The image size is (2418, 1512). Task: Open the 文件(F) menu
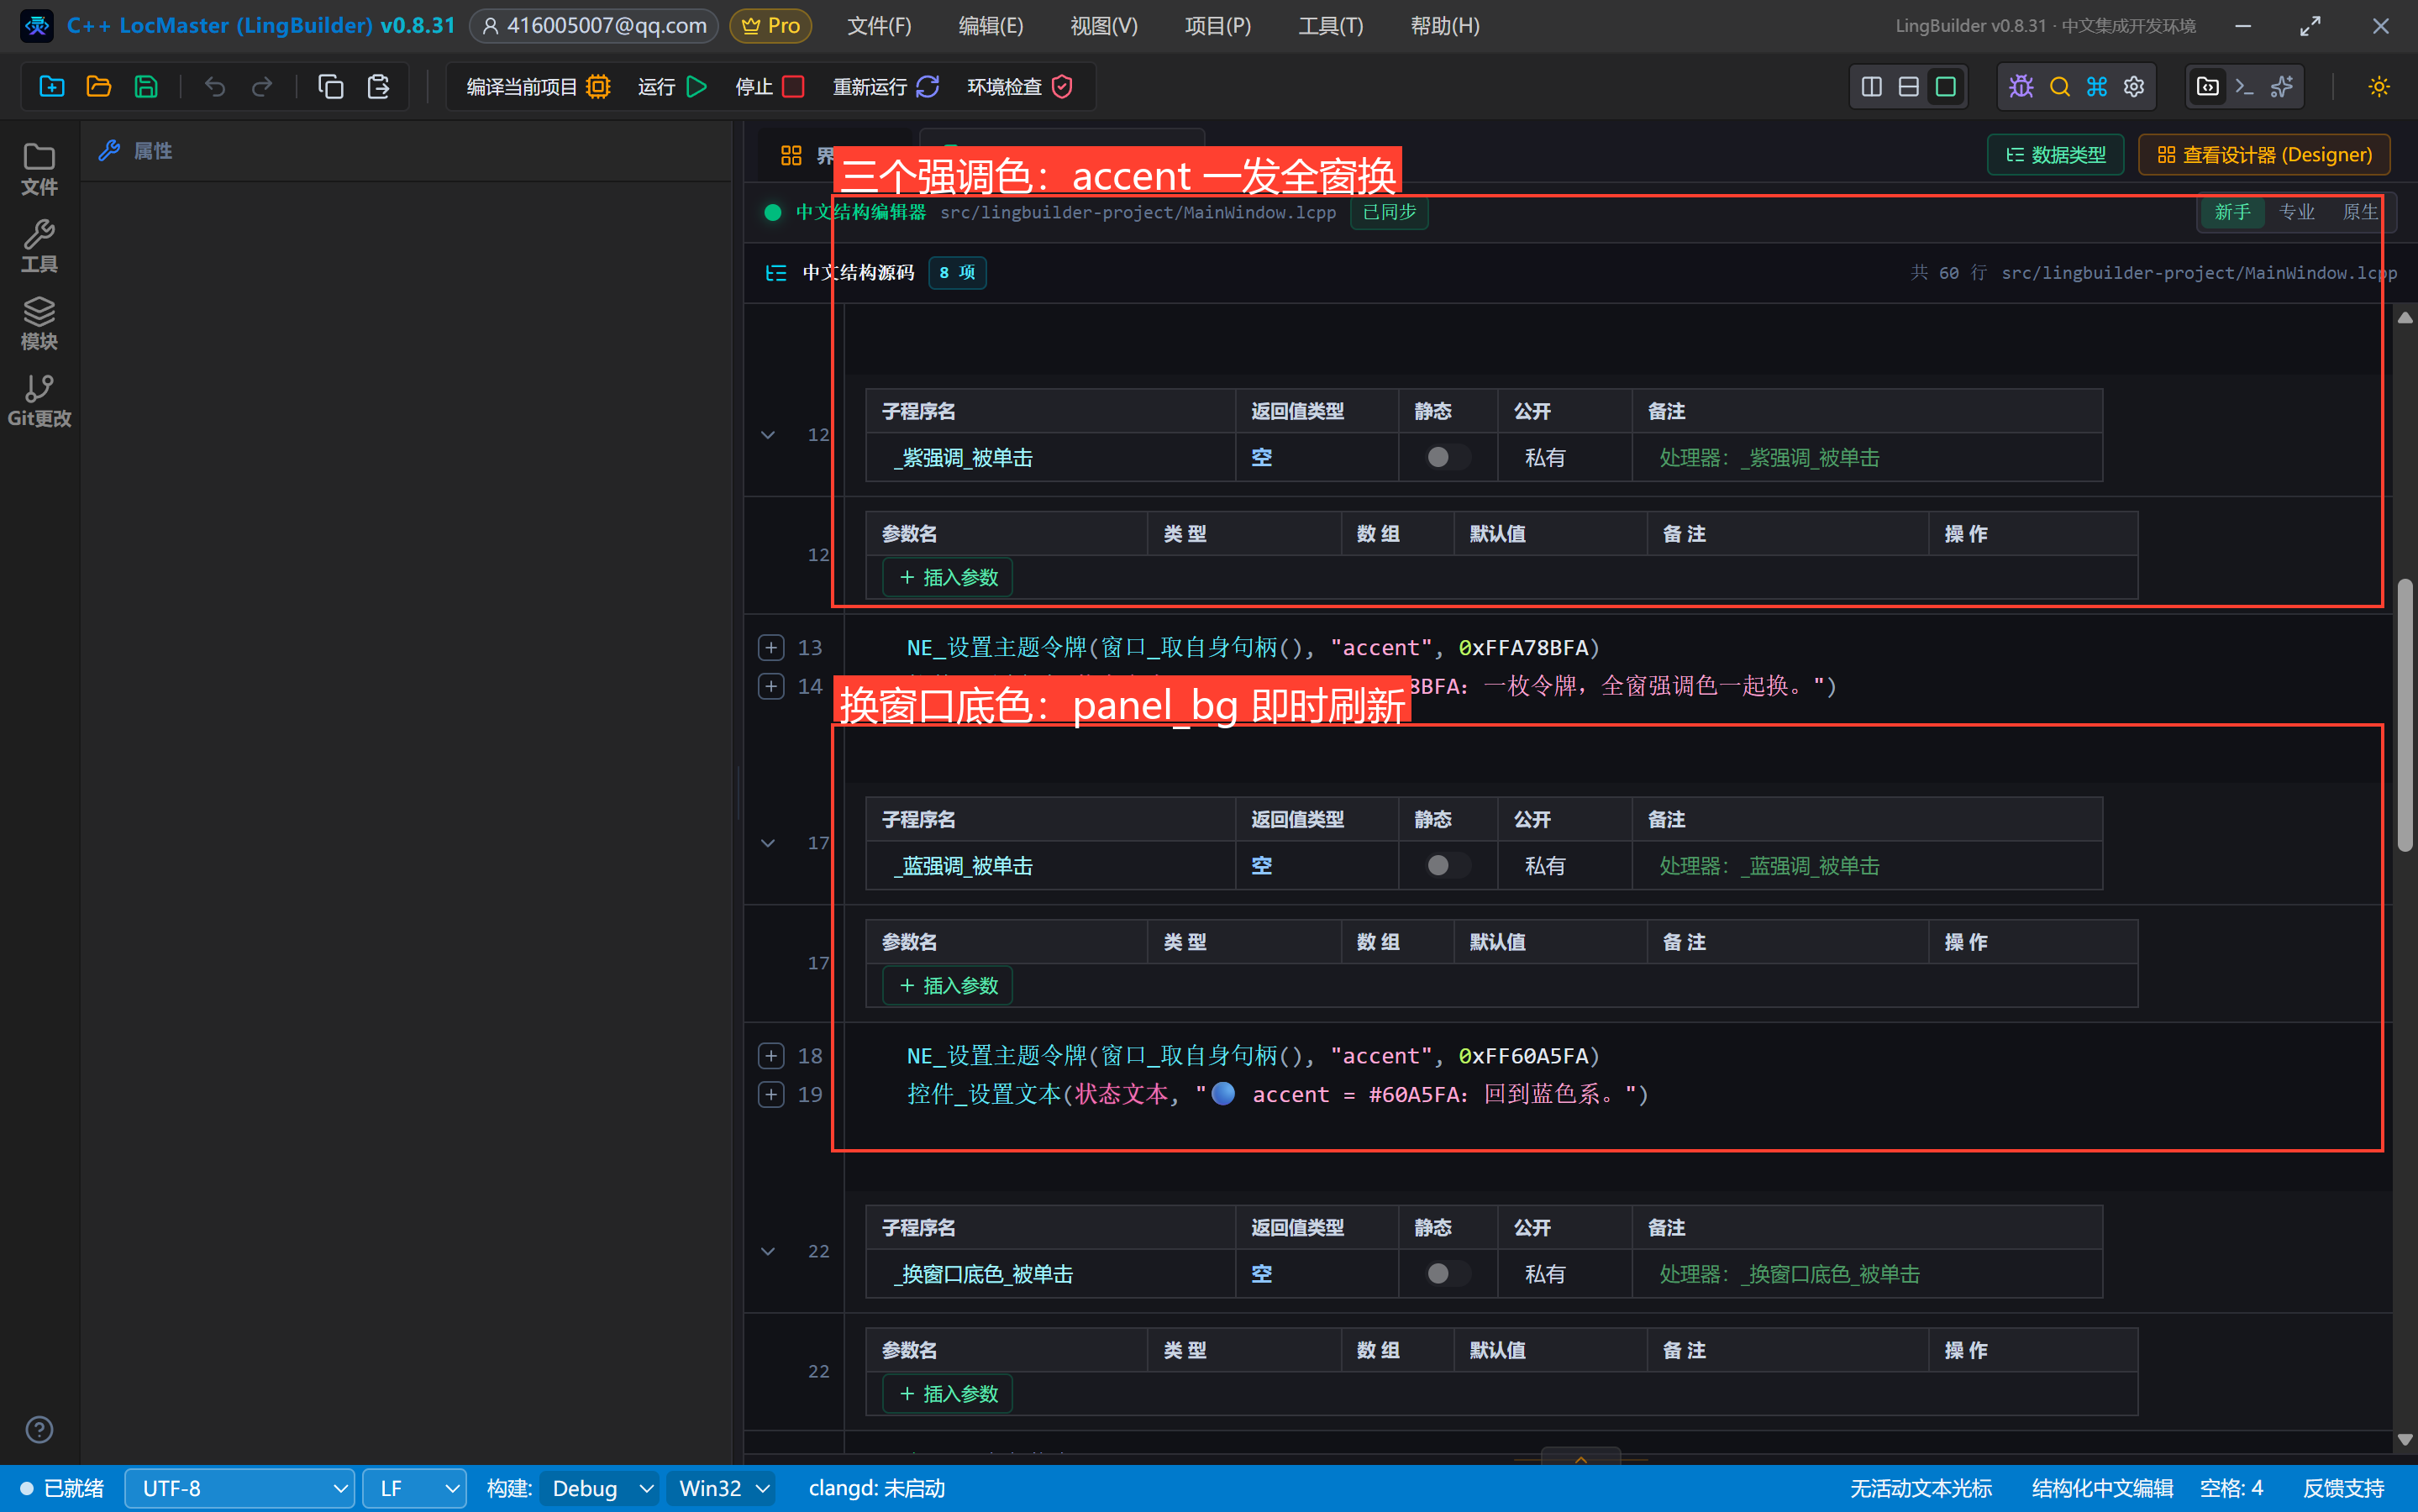(879, 26)
